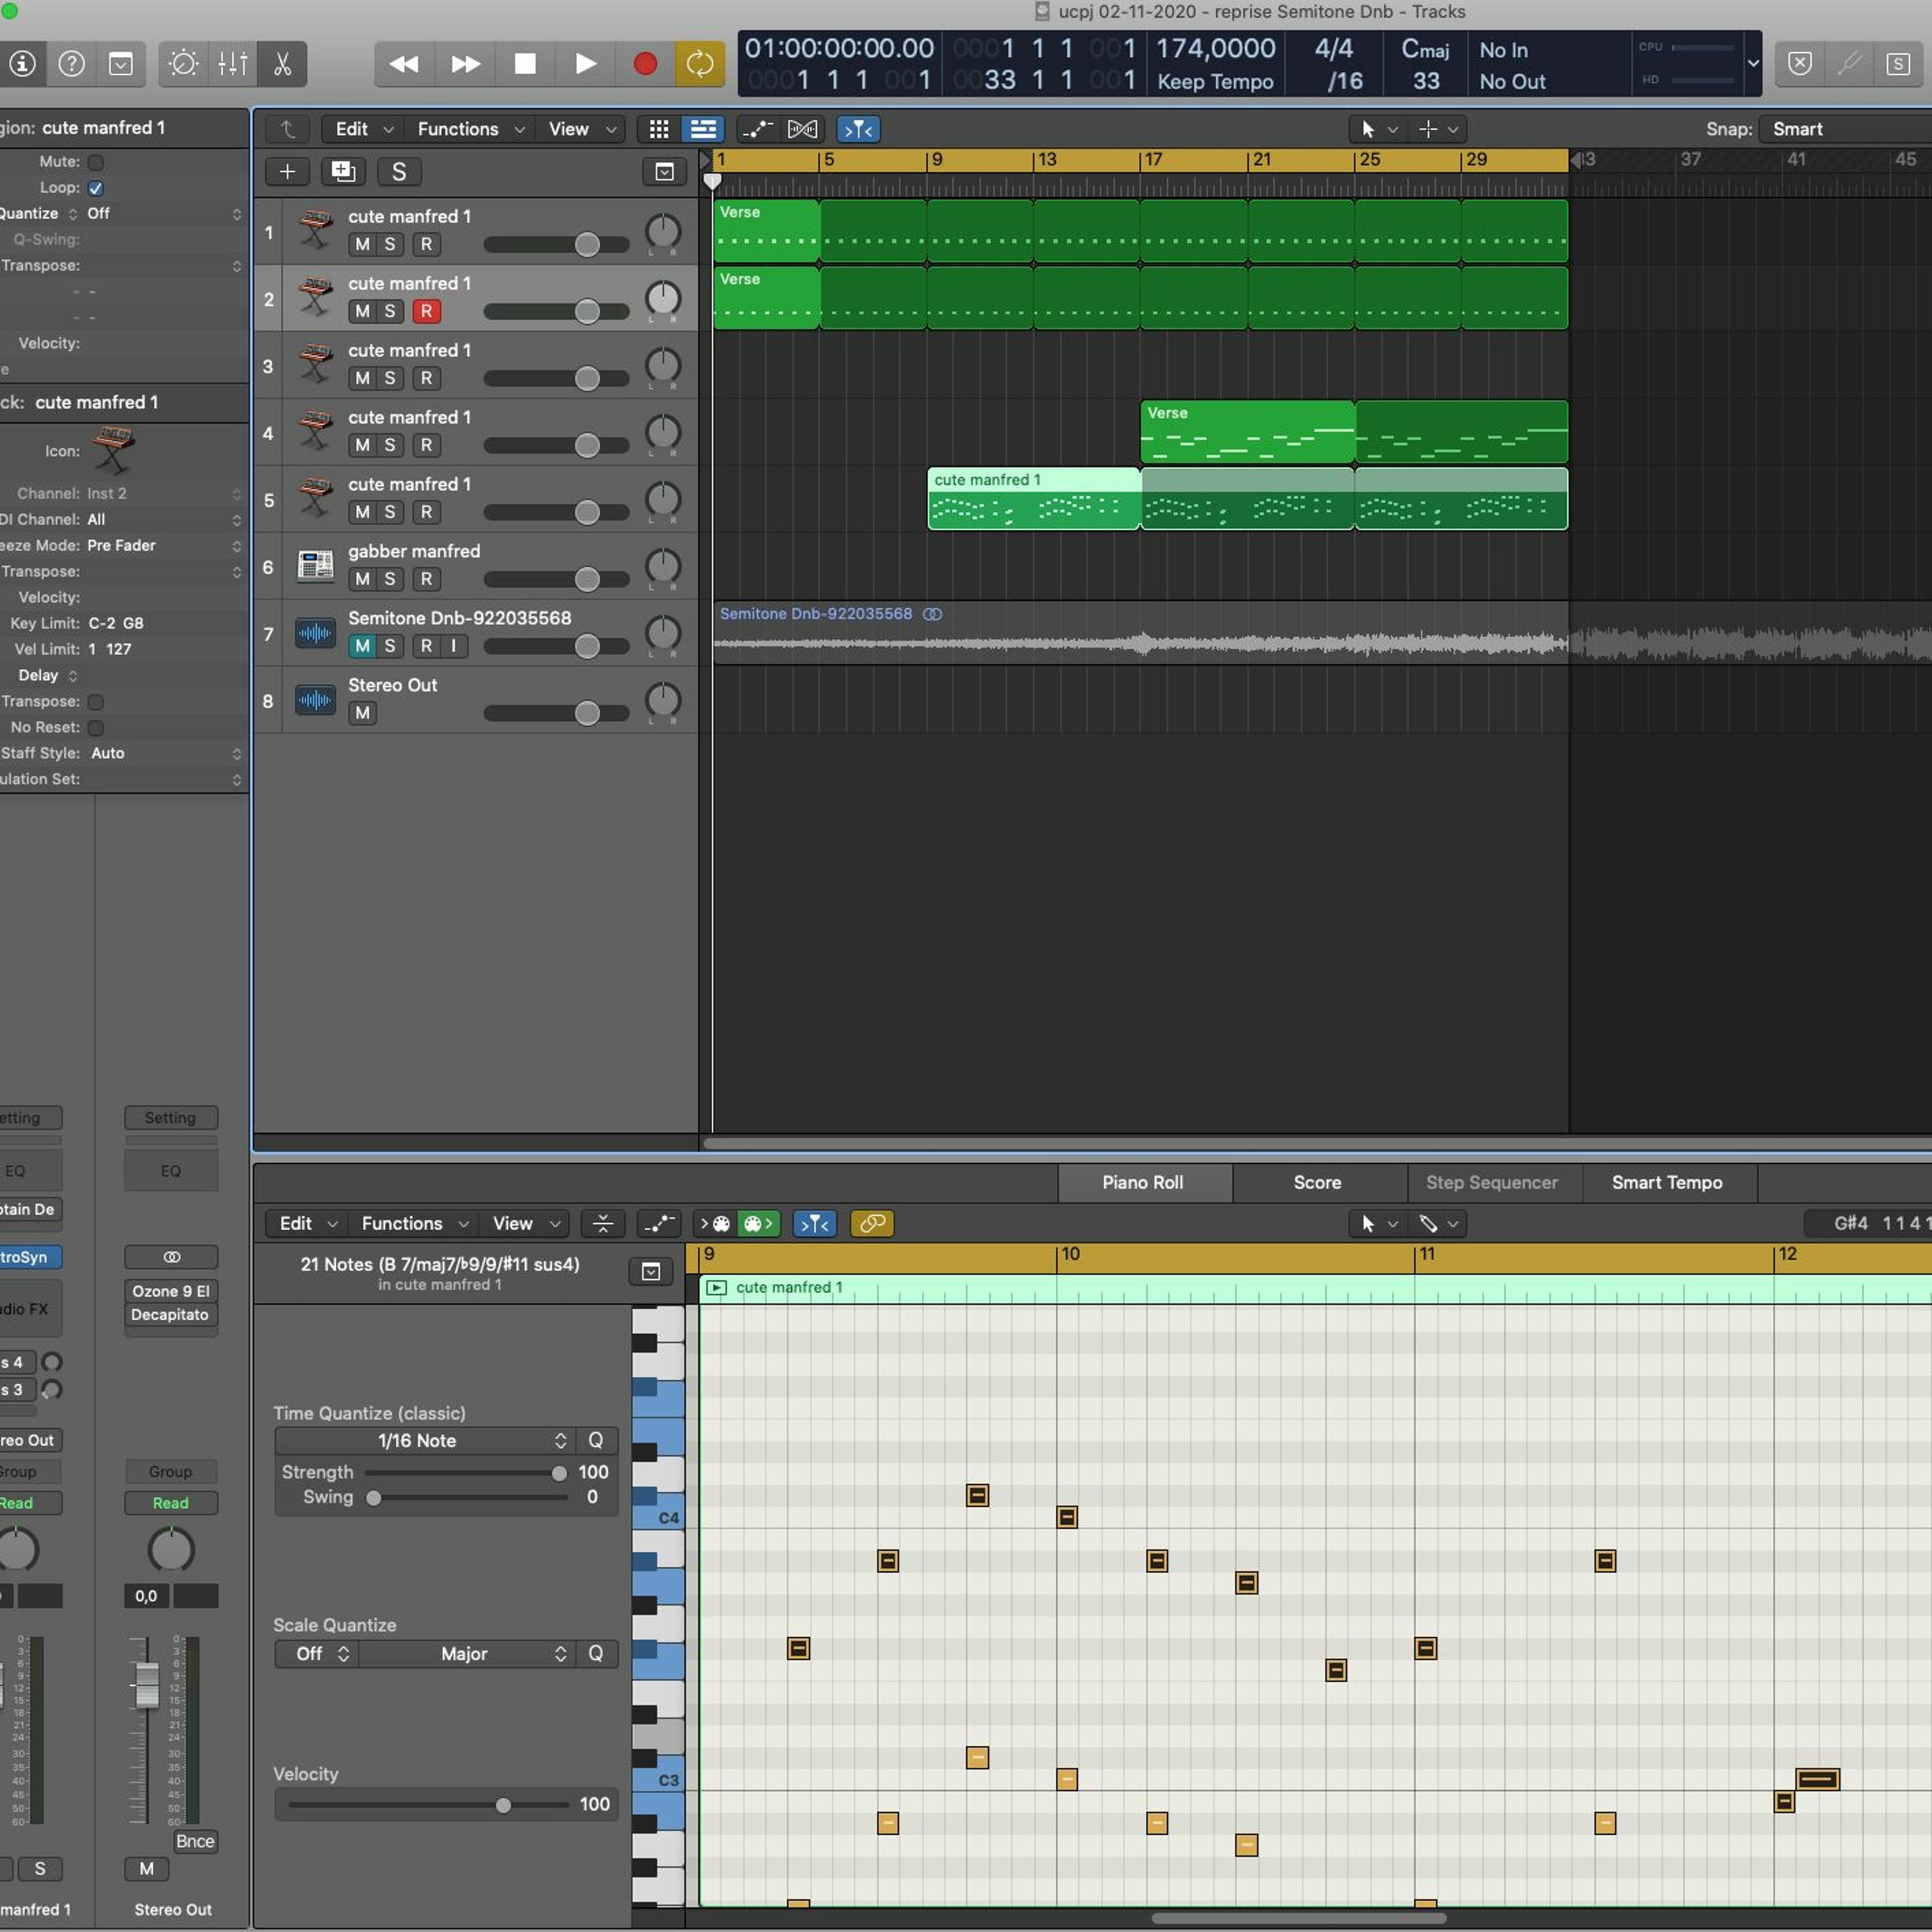Open the Scissors editors button

[282, 64]
